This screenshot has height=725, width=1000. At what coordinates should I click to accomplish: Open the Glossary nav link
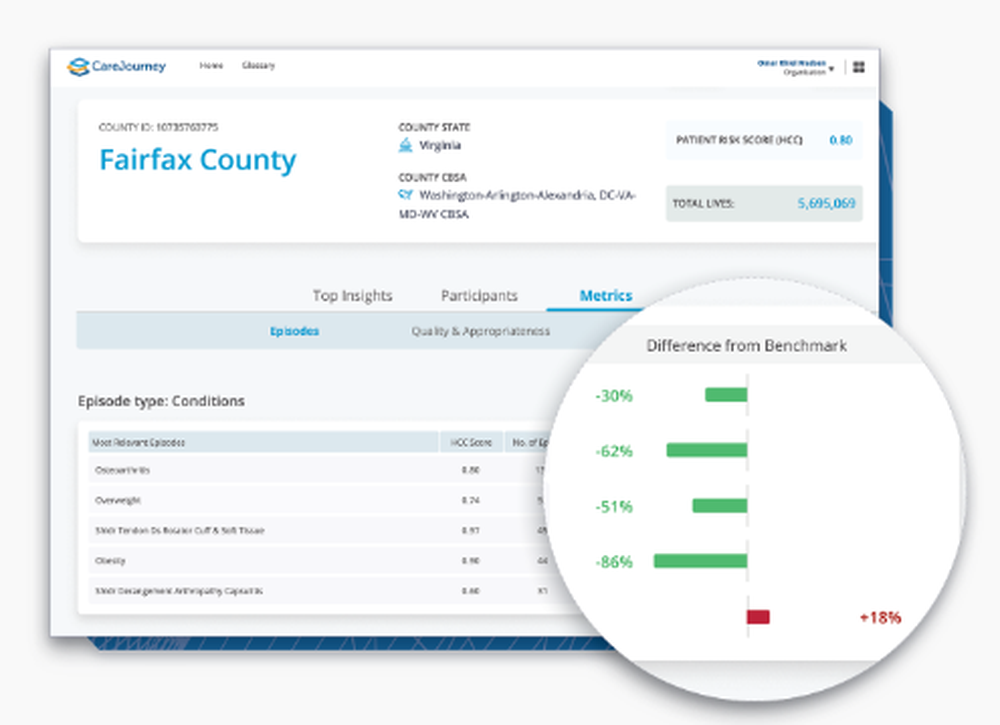[258, 66]
